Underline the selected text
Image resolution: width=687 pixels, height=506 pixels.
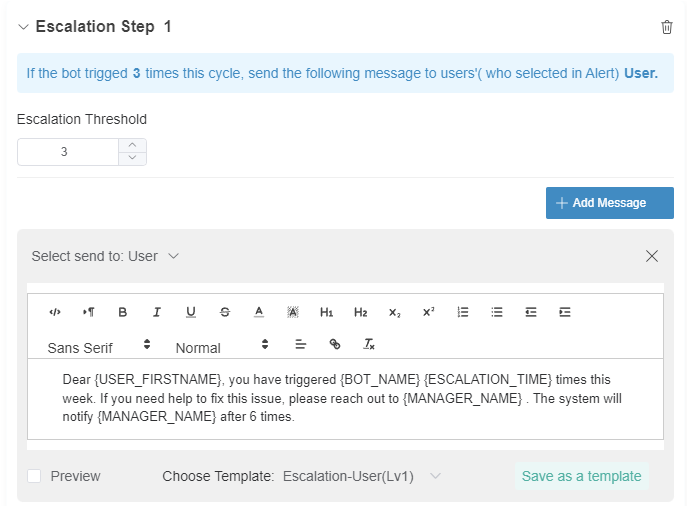click(x=191, y=312)
